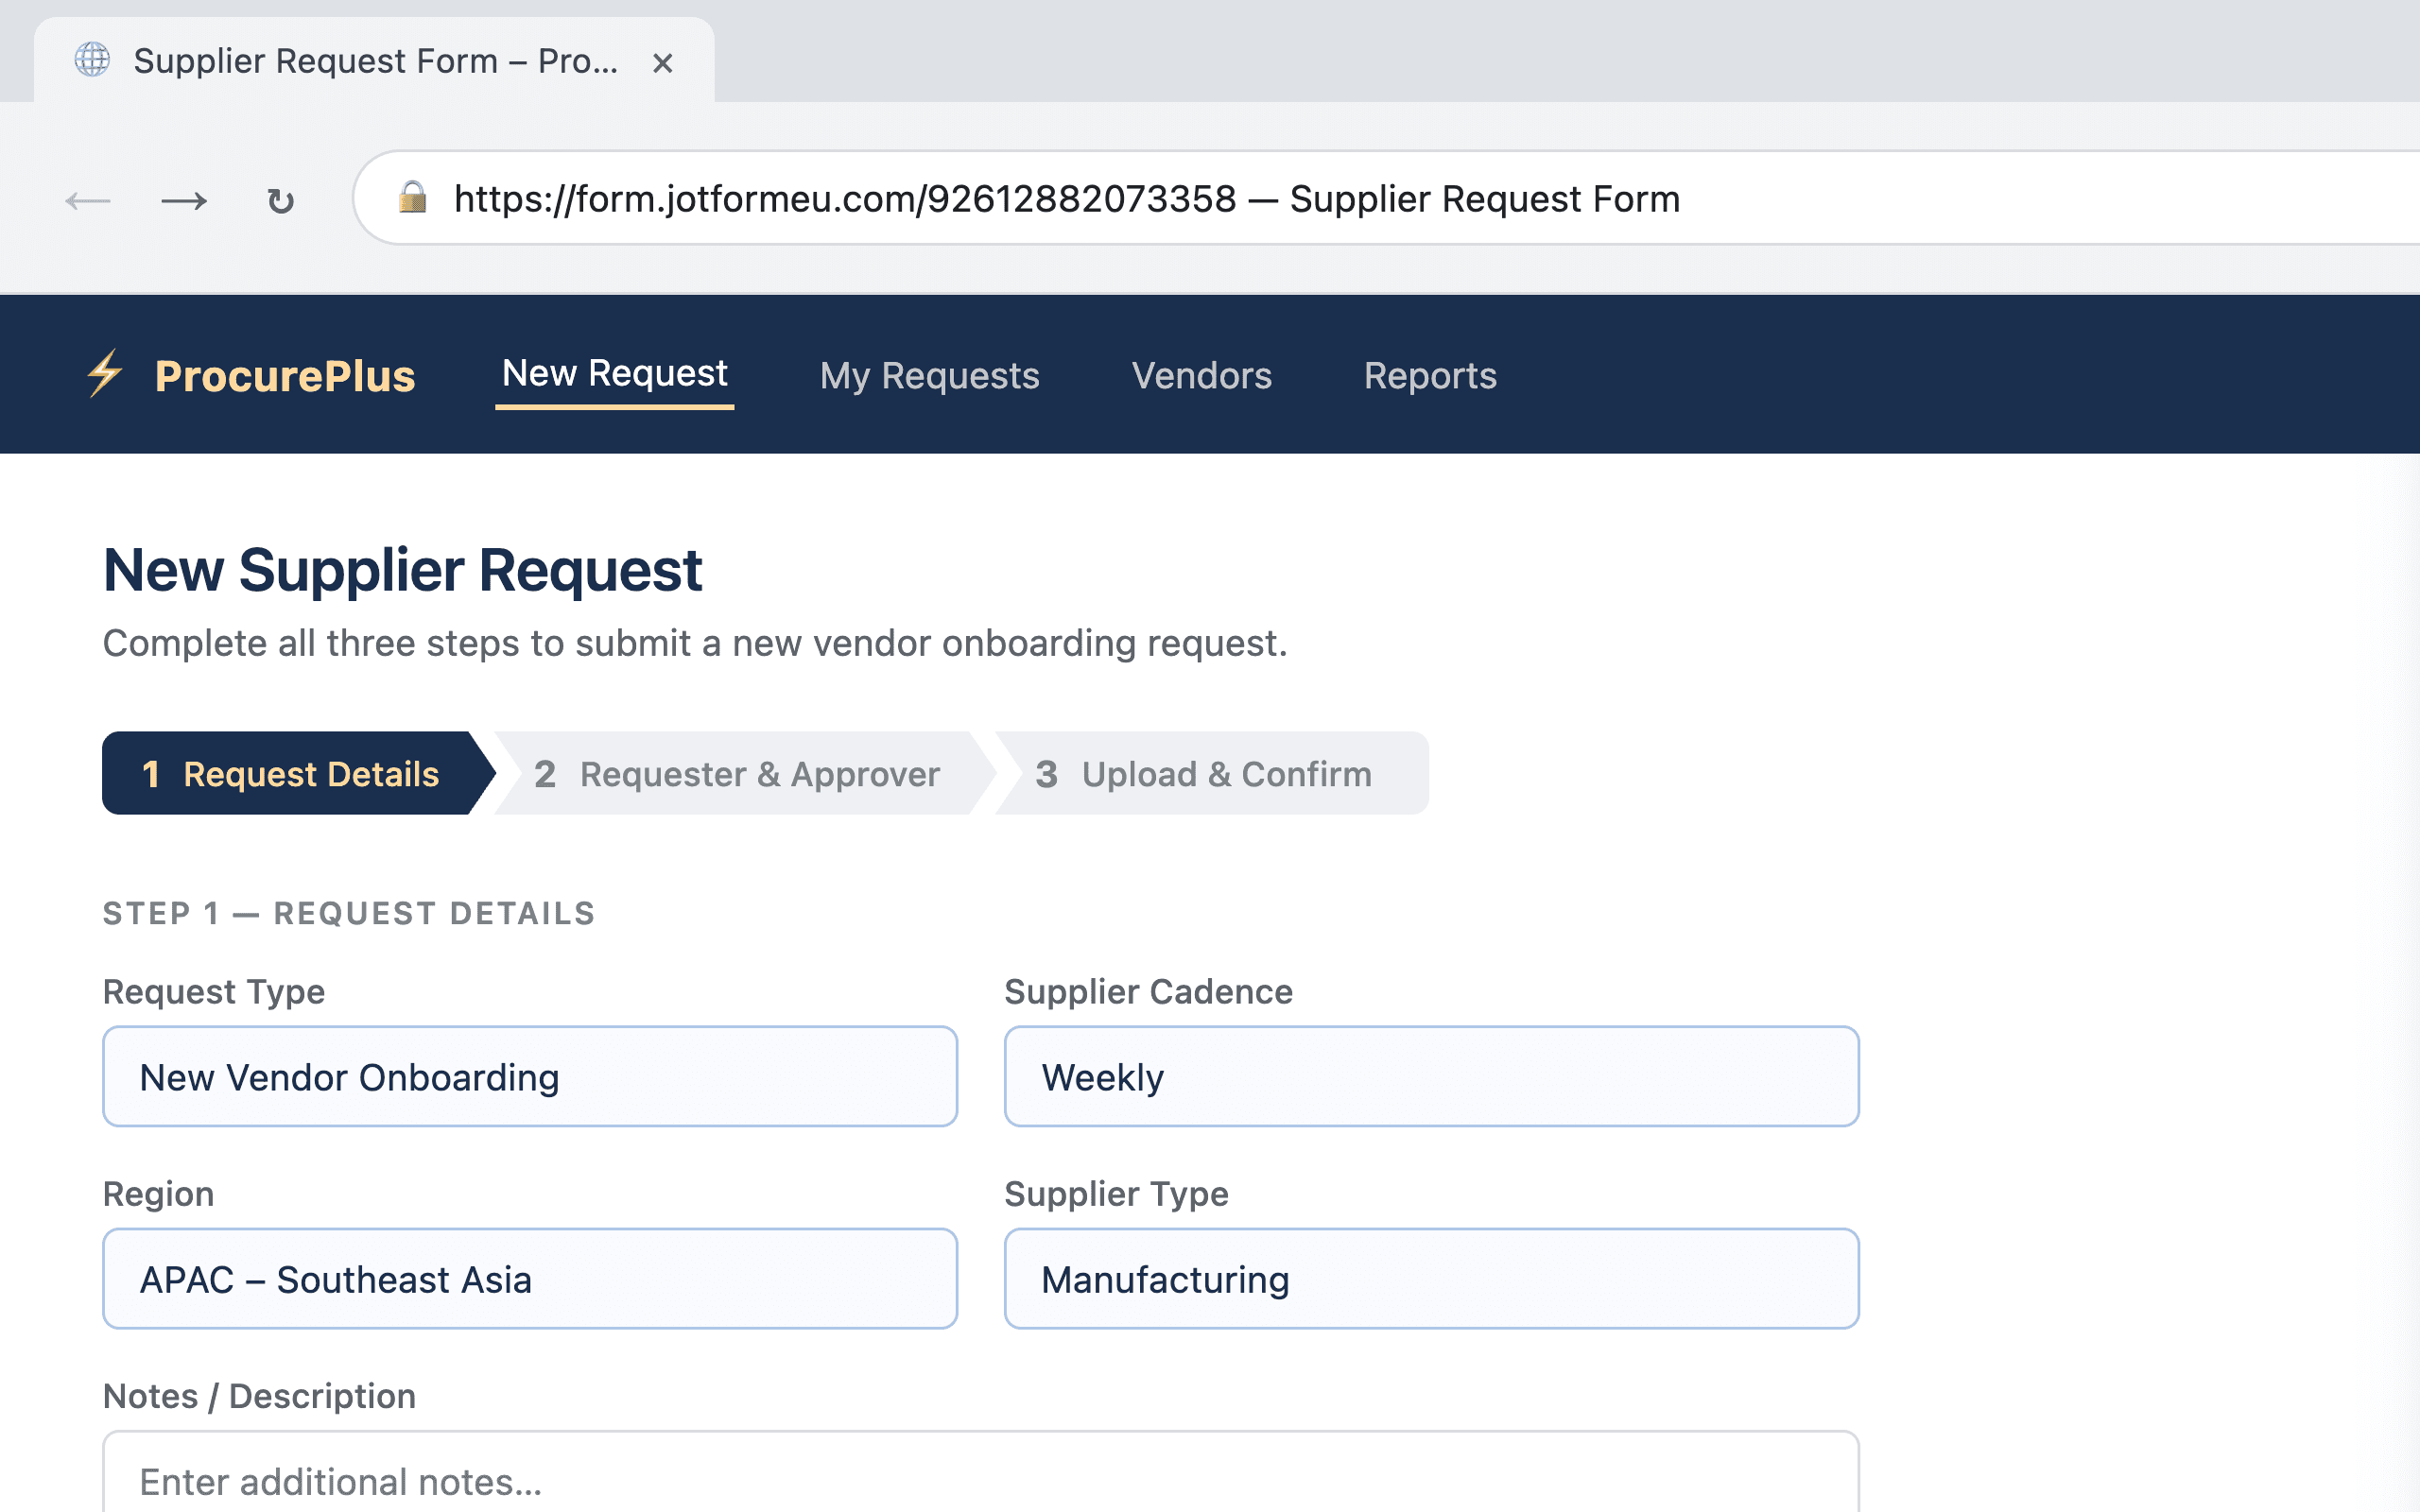
Task: Jump to step 3 Upload & Confirm
Action: coord(1211,773)
